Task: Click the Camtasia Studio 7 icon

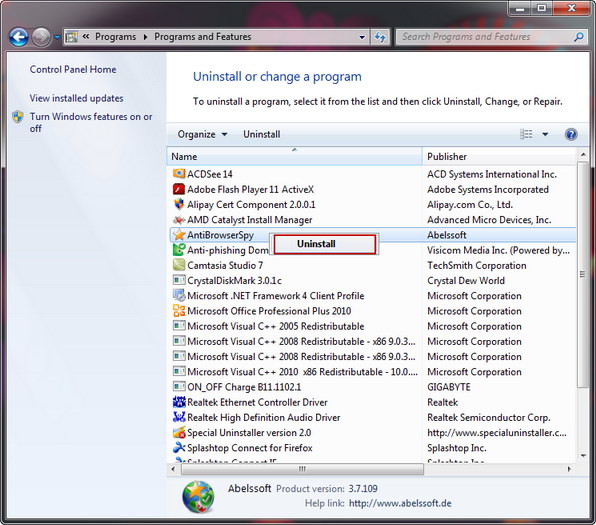Action: tap(179, 265)
